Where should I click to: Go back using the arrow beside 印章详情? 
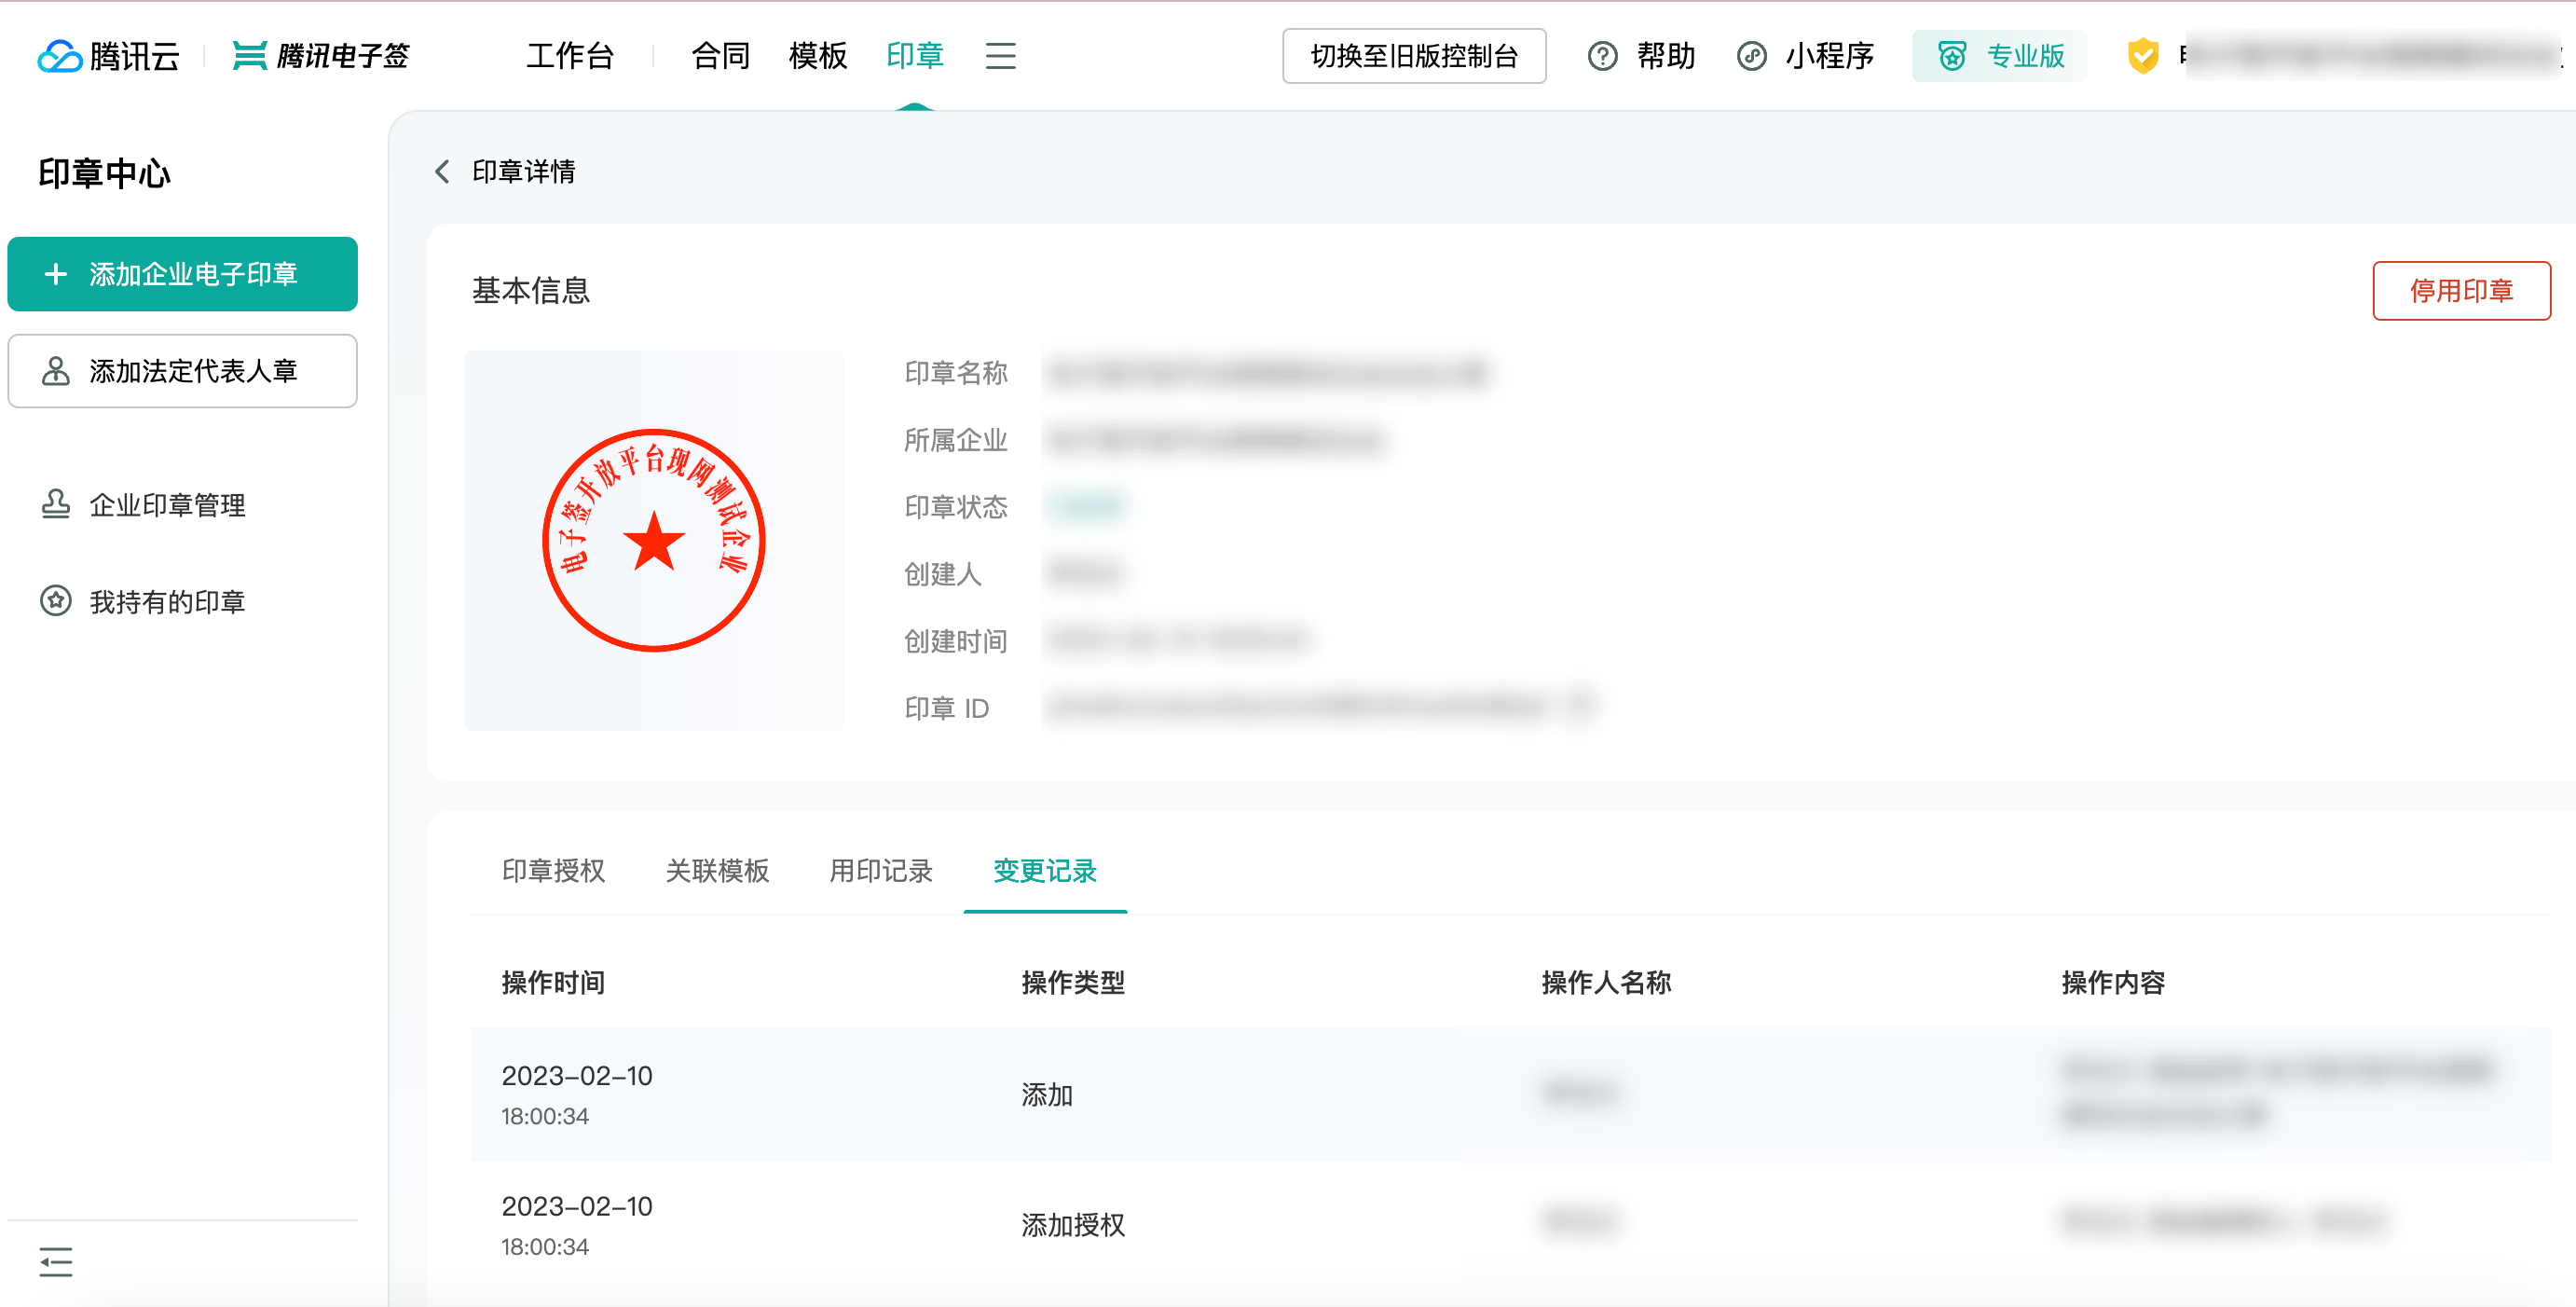coord(442,172)
